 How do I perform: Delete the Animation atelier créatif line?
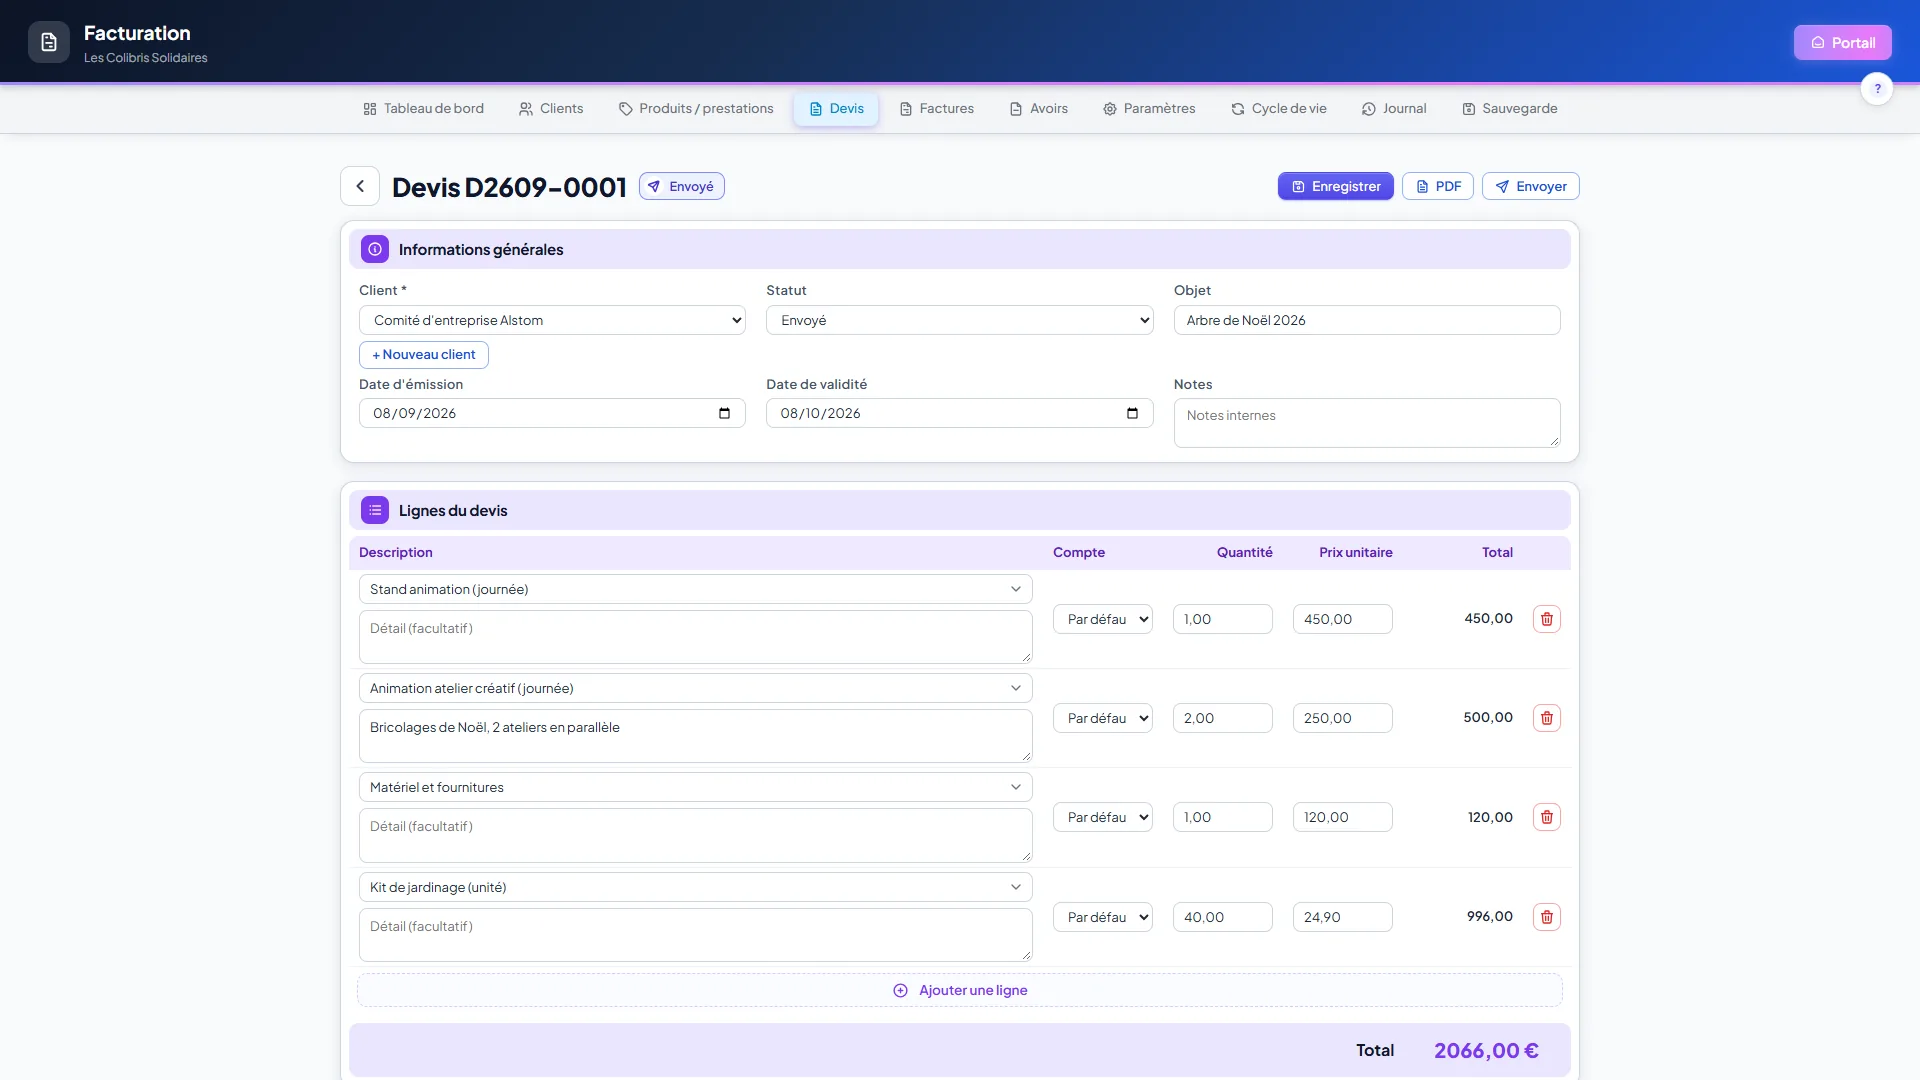1547,718
